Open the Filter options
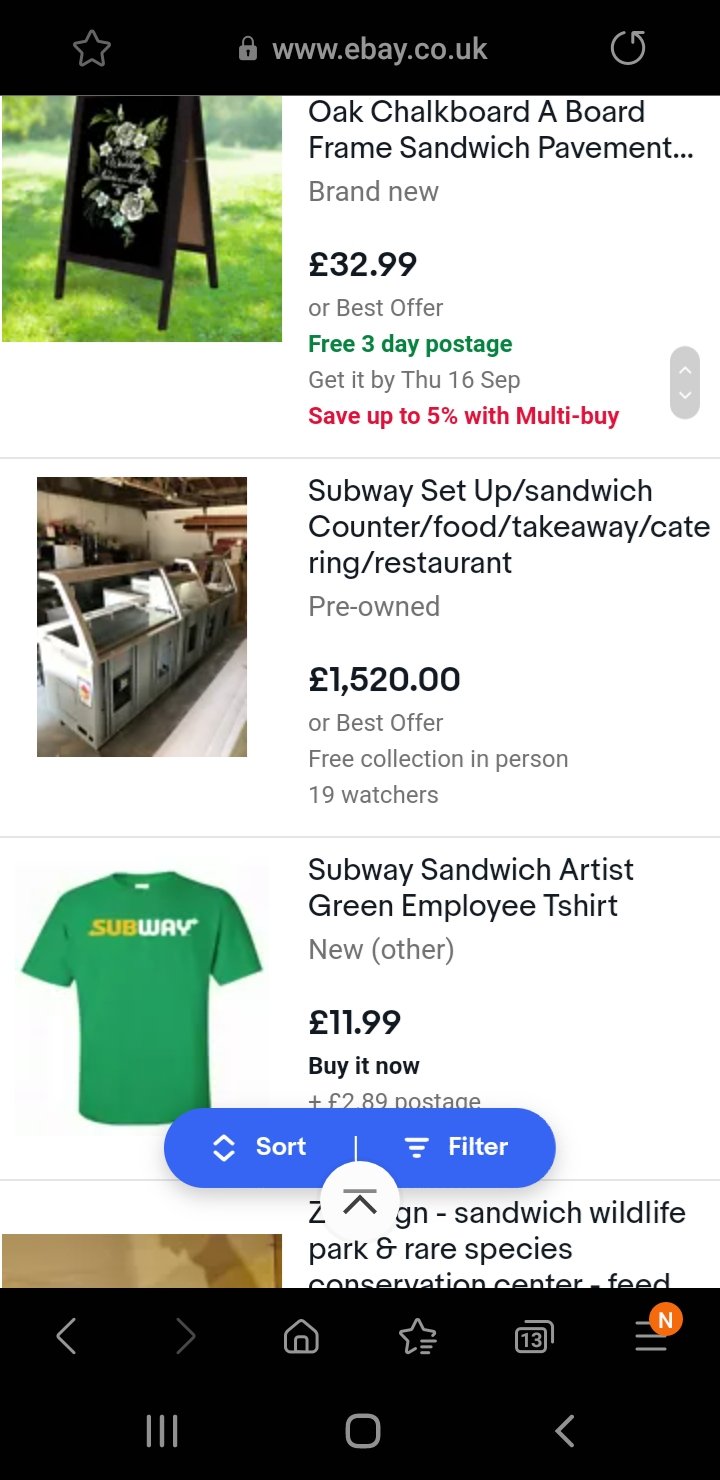 (x=456, y=1147)
